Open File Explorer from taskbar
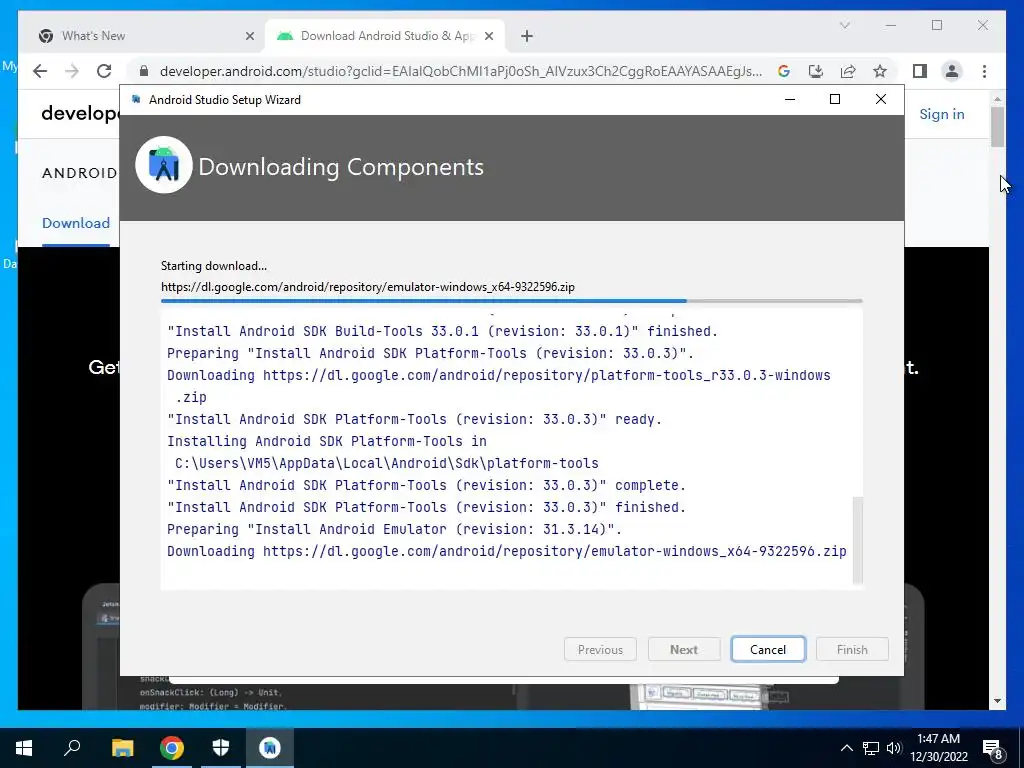This screenshot has width=1024, height=768. tap(122, 748)
